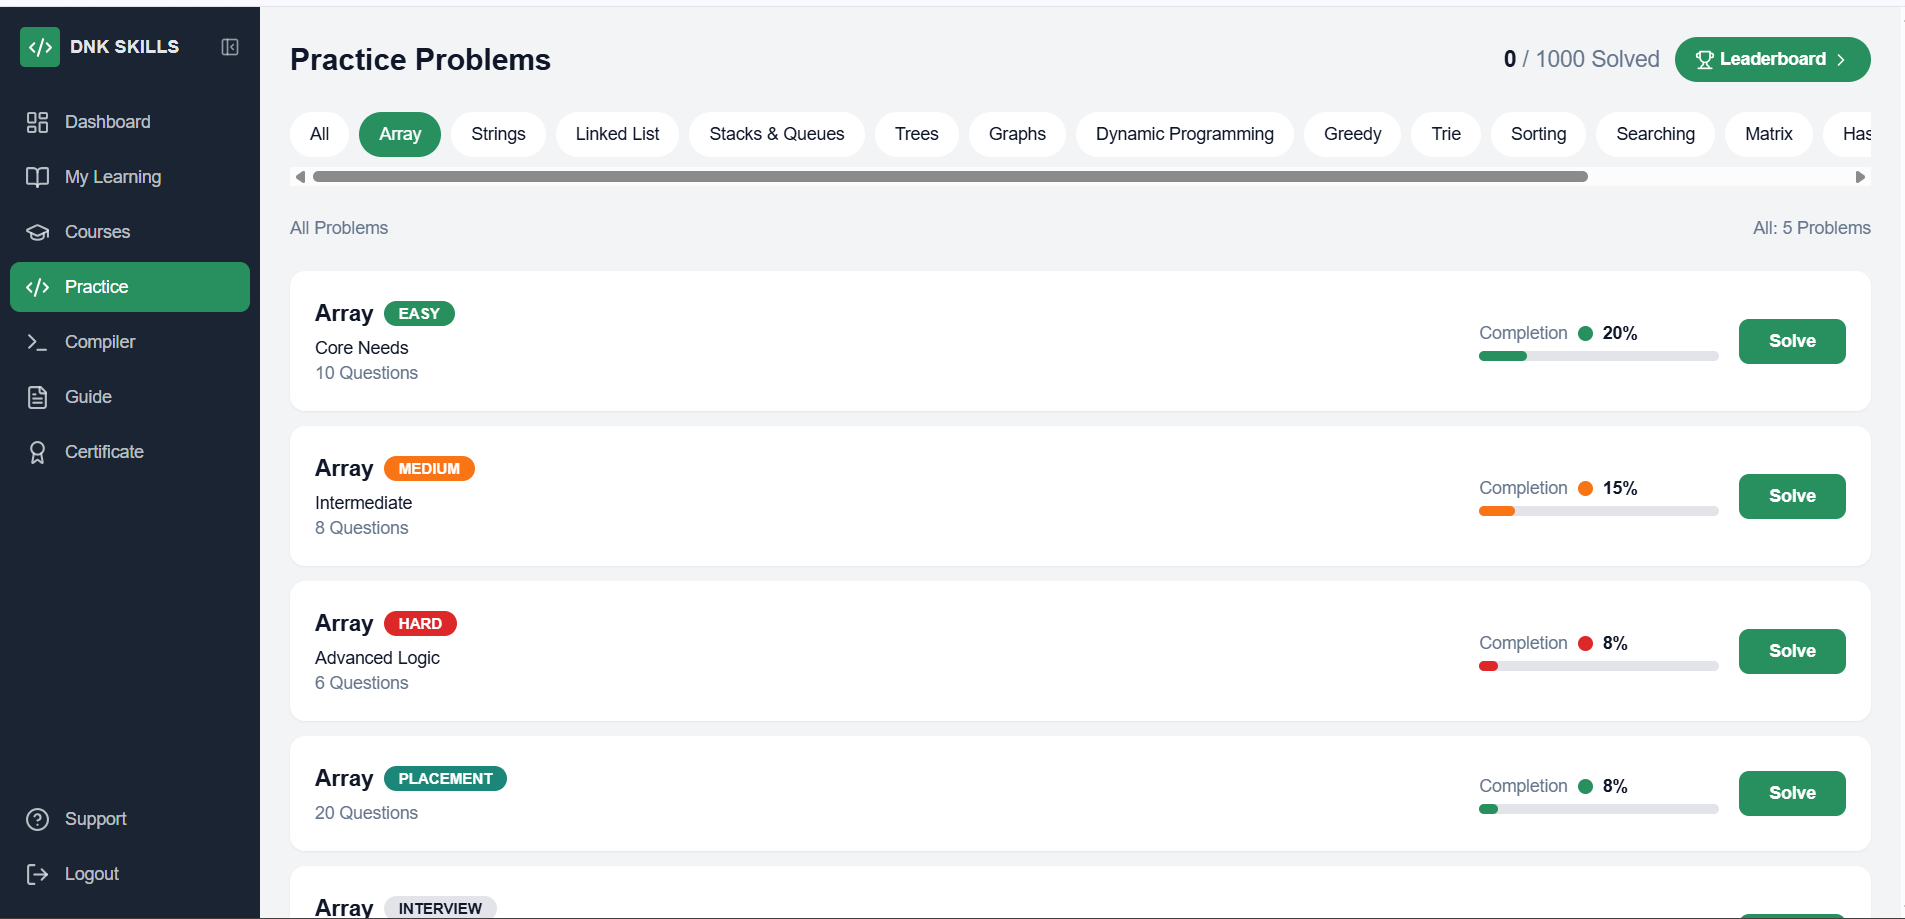Go to the Practice menu item
Screen dimensions: 1905x919
click(x=130, y=287)
